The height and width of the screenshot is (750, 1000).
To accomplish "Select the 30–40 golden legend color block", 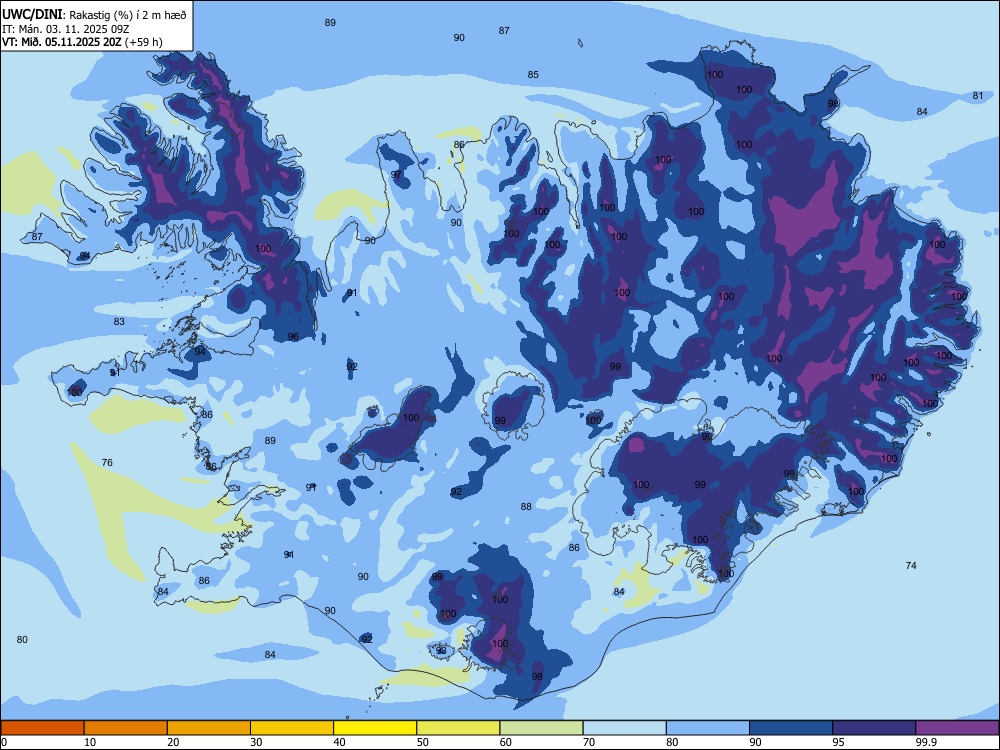I will [292, 728].
